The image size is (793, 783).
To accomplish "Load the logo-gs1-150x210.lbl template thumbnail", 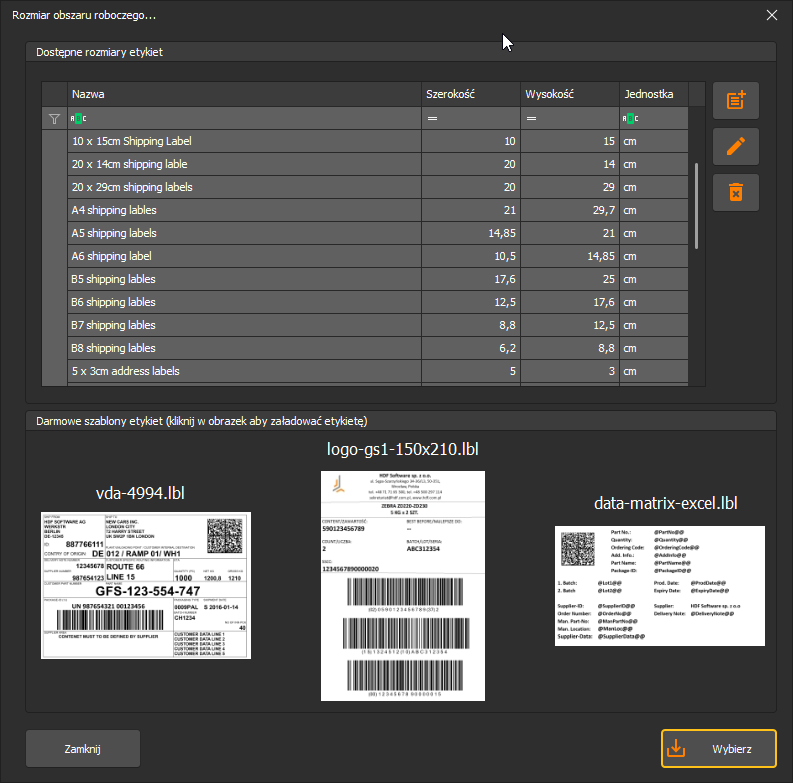I will point(403,586).
